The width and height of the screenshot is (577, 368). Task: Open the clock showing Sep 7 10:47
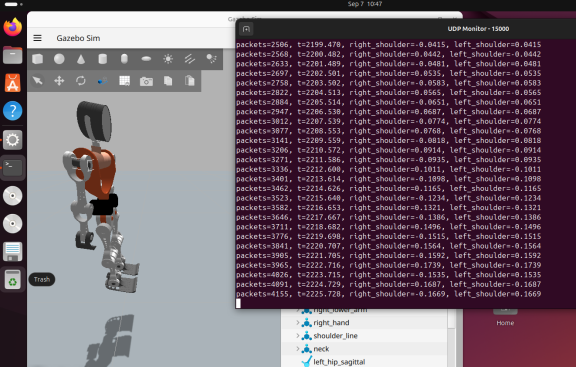365,4
